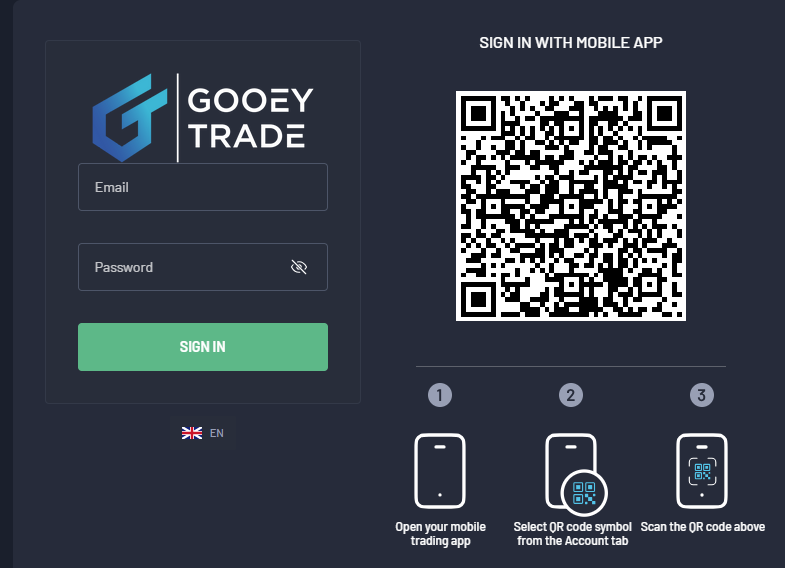The image size is (785, 568).
Task: Focus the Password input field
Action: pos(203,267)
